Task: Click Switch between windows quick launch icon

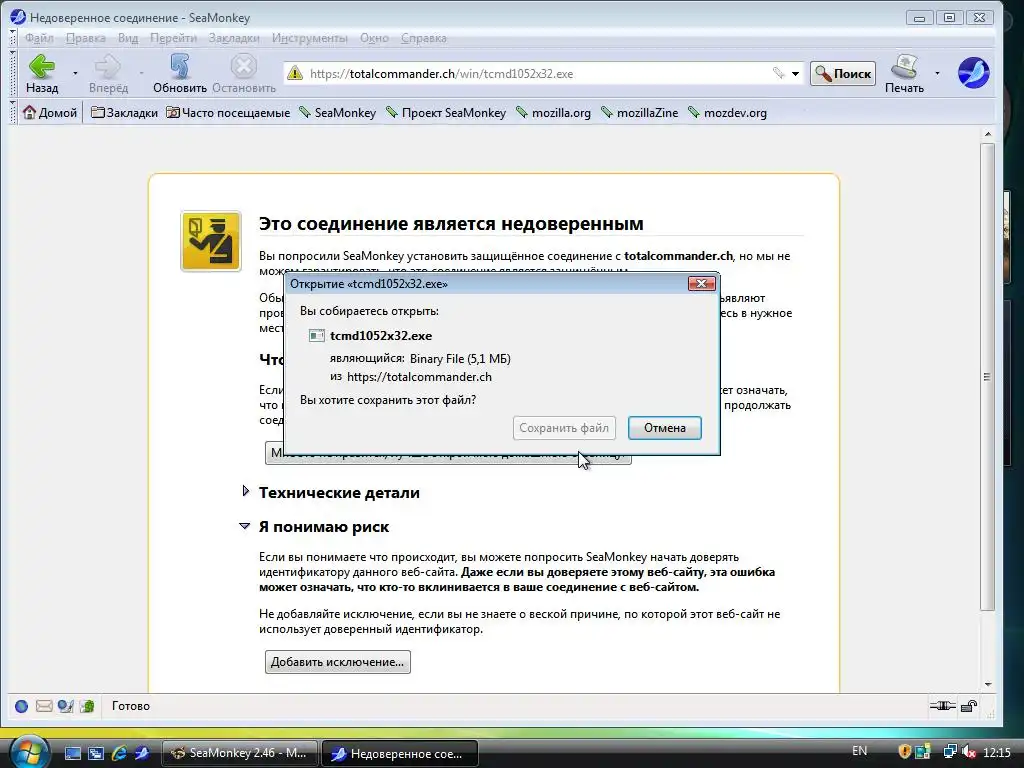Action: (x=96, y=753)
